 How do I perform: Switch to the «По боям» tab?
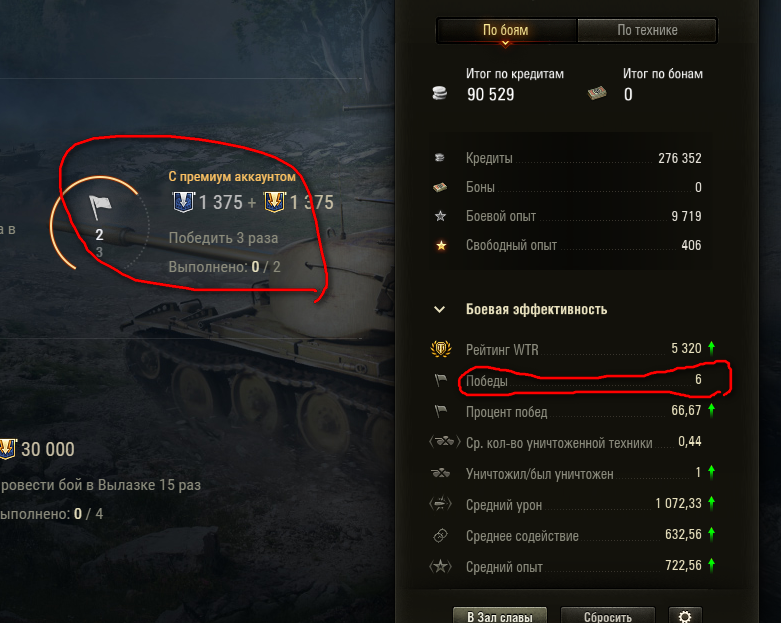(x=506, y=30)
